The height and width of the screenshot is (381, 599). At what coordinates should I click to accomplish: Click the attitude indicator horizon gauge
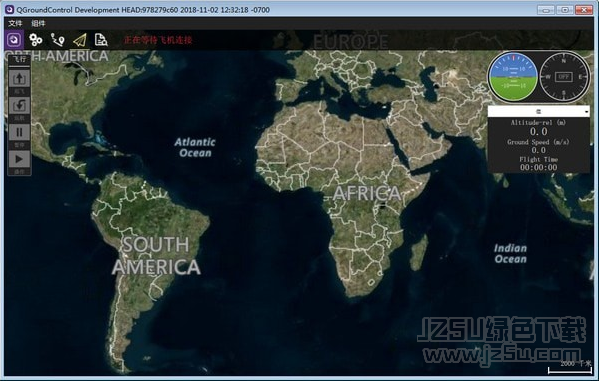[513, 77]
